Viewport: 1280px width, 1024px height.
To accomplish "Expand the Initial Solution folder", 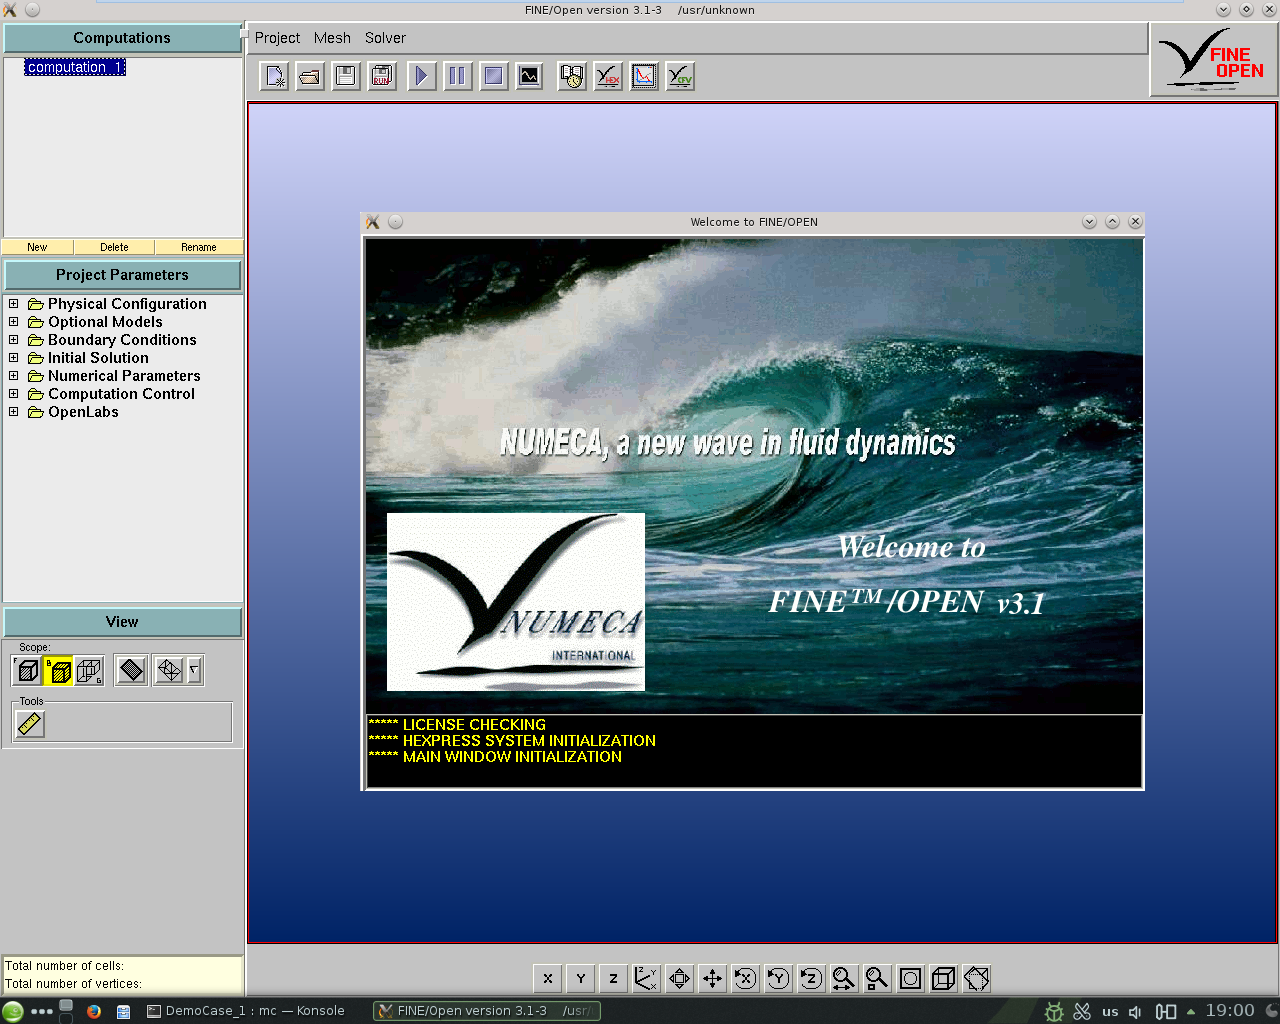I will (14, 357).
